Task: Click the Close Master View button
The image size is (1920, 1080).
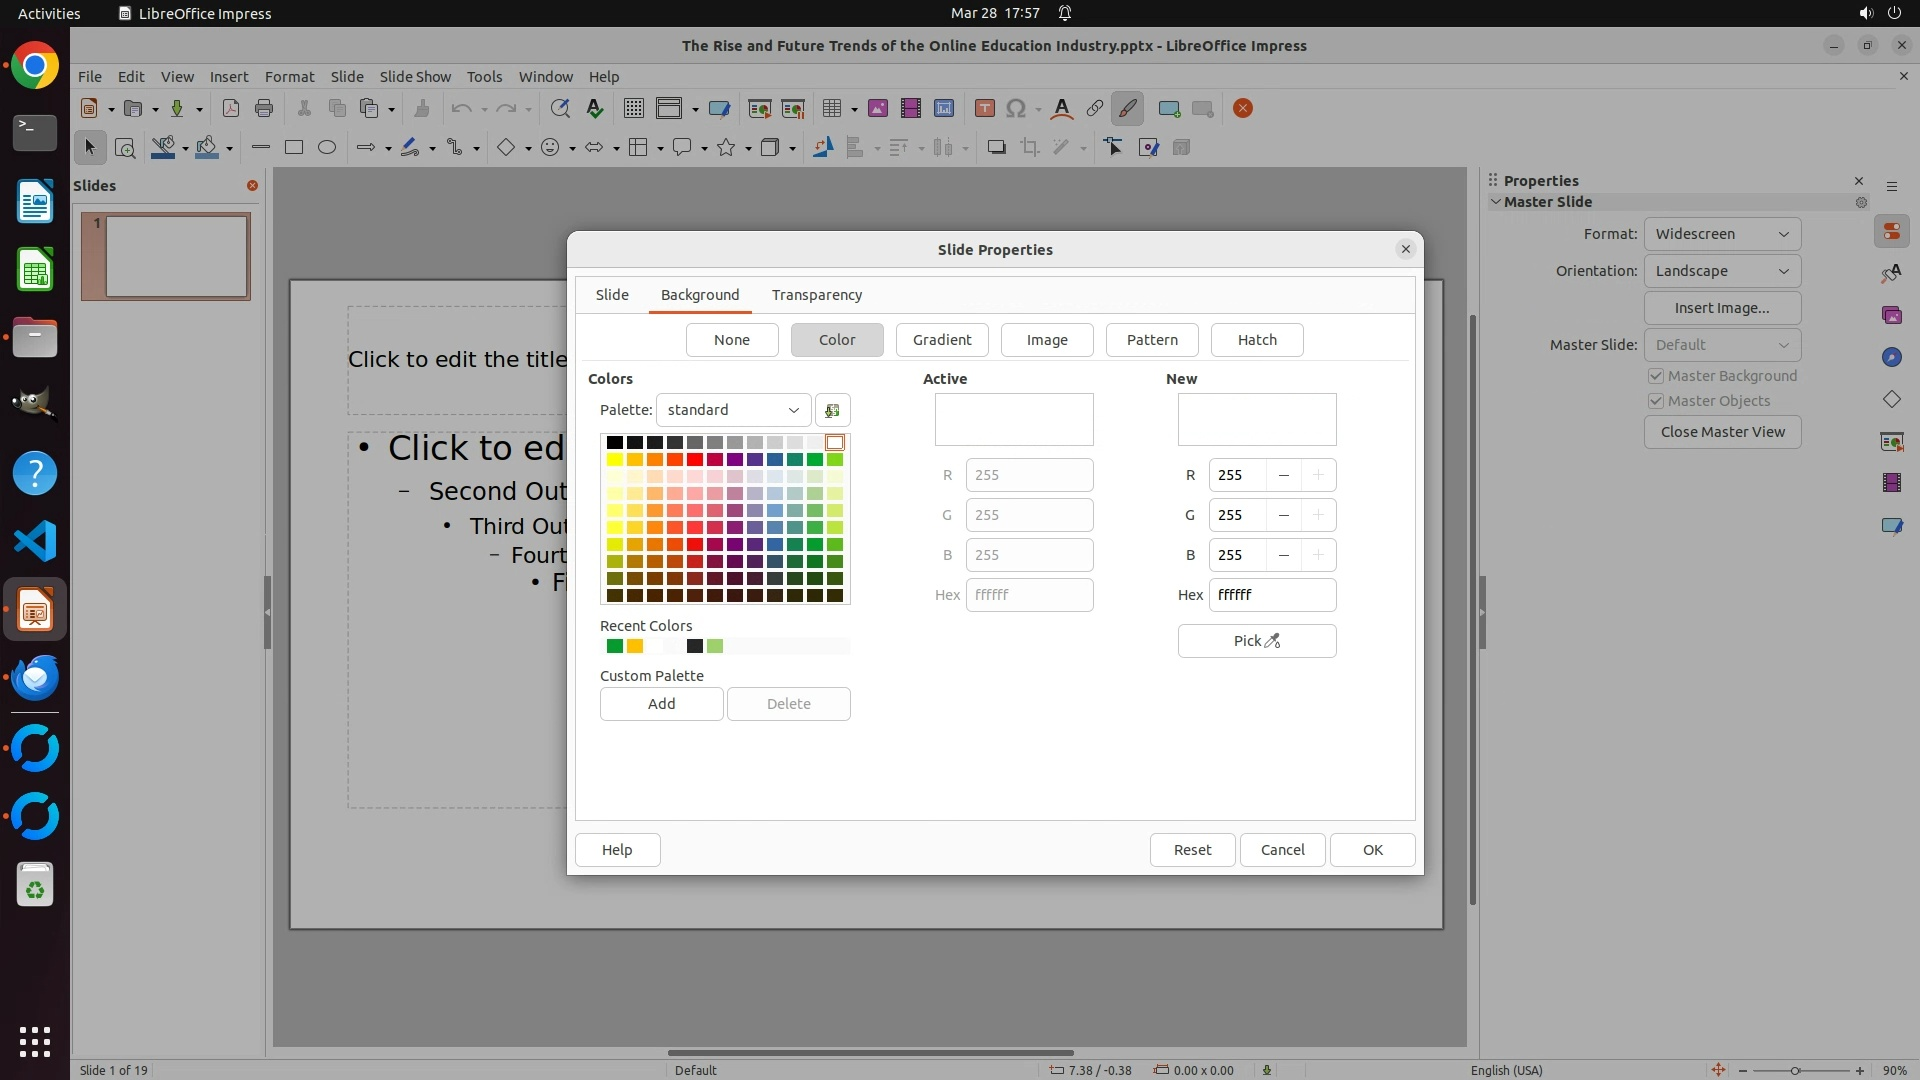Action: [1722, 432]
